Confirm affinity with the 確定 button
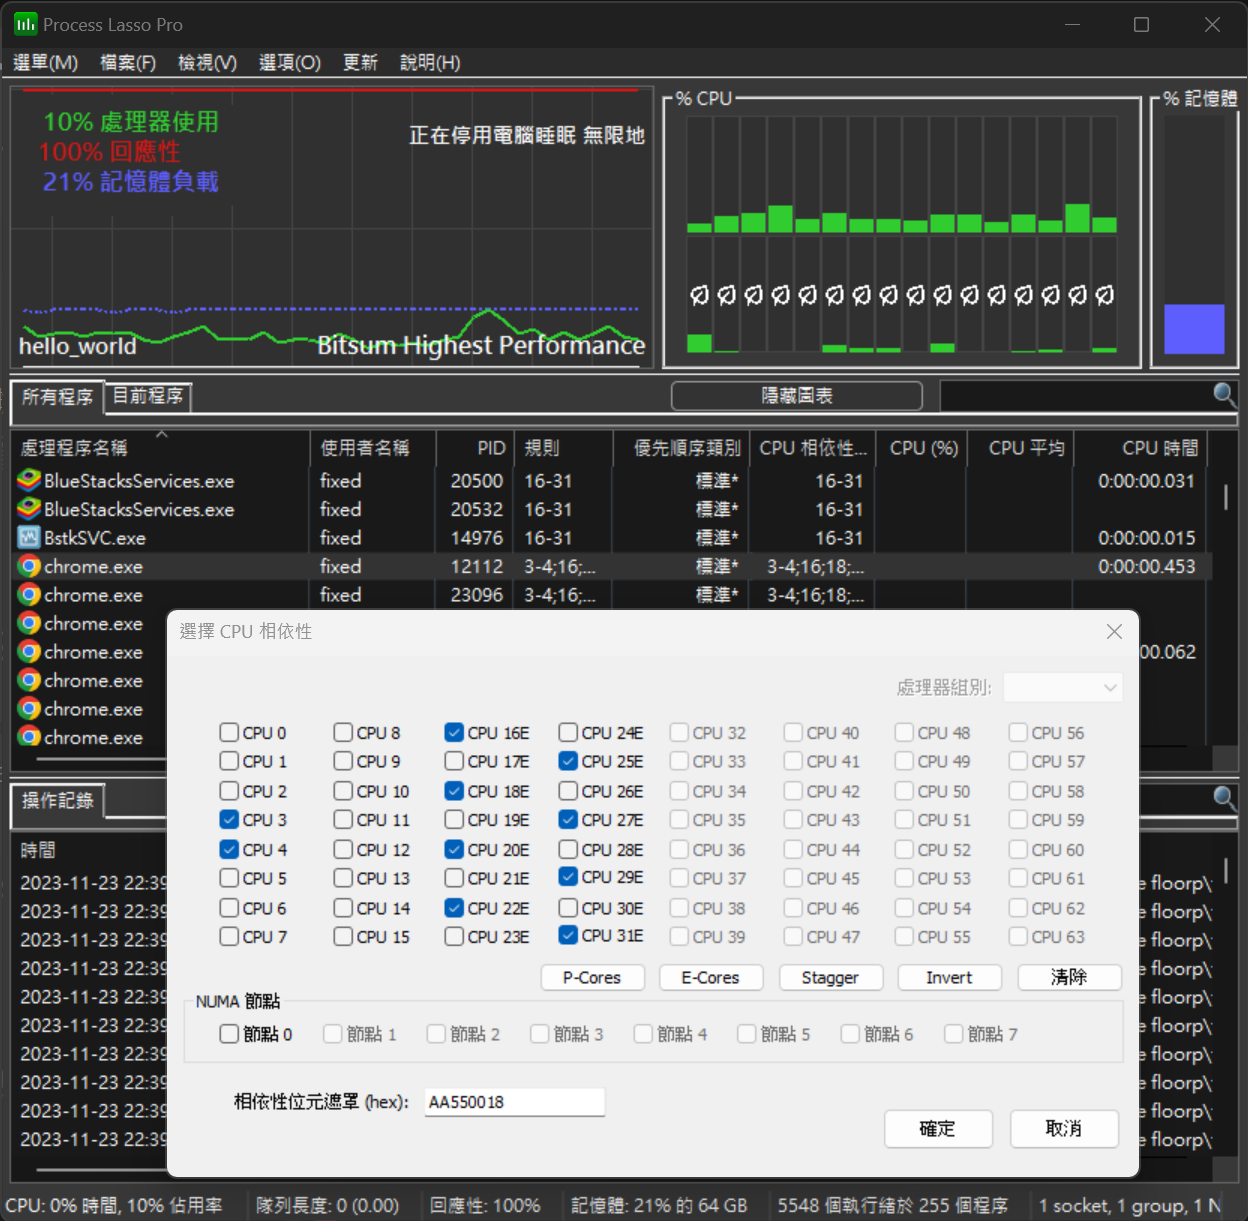This screenshot has width=1248, height=1221. (937, 1129)
